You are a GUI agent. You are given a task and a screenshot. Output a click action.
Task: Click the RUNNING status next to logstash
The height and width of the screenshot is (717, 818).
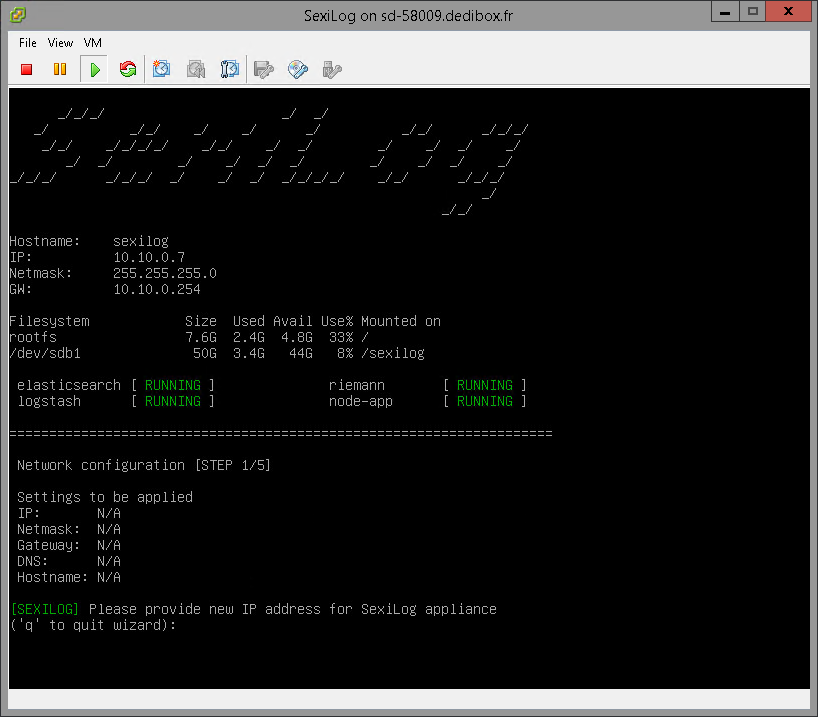[173, 401]
